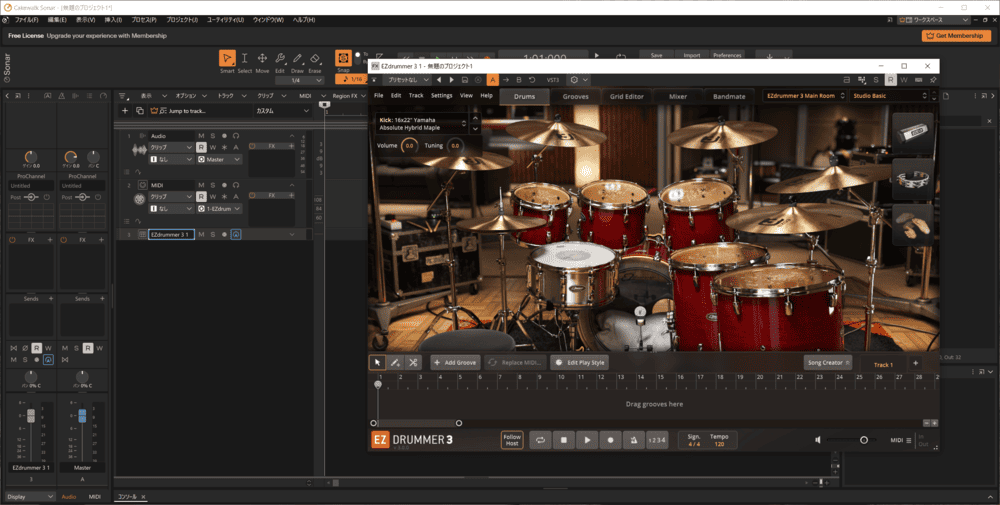This screenshot has height=505, width=1000.
Task: Toggle Follow Host in EZdrummer
Action: click(x=512, y=440)
